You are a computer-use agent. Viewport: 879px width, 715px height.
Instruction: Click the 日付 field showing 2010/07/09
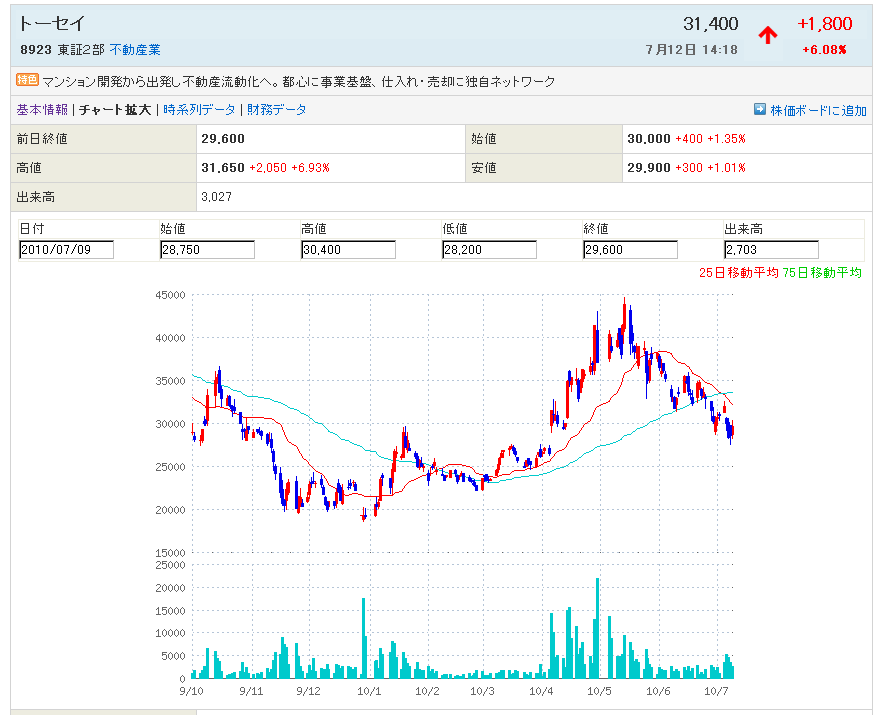pyautogui.click(x=66, y=250)
